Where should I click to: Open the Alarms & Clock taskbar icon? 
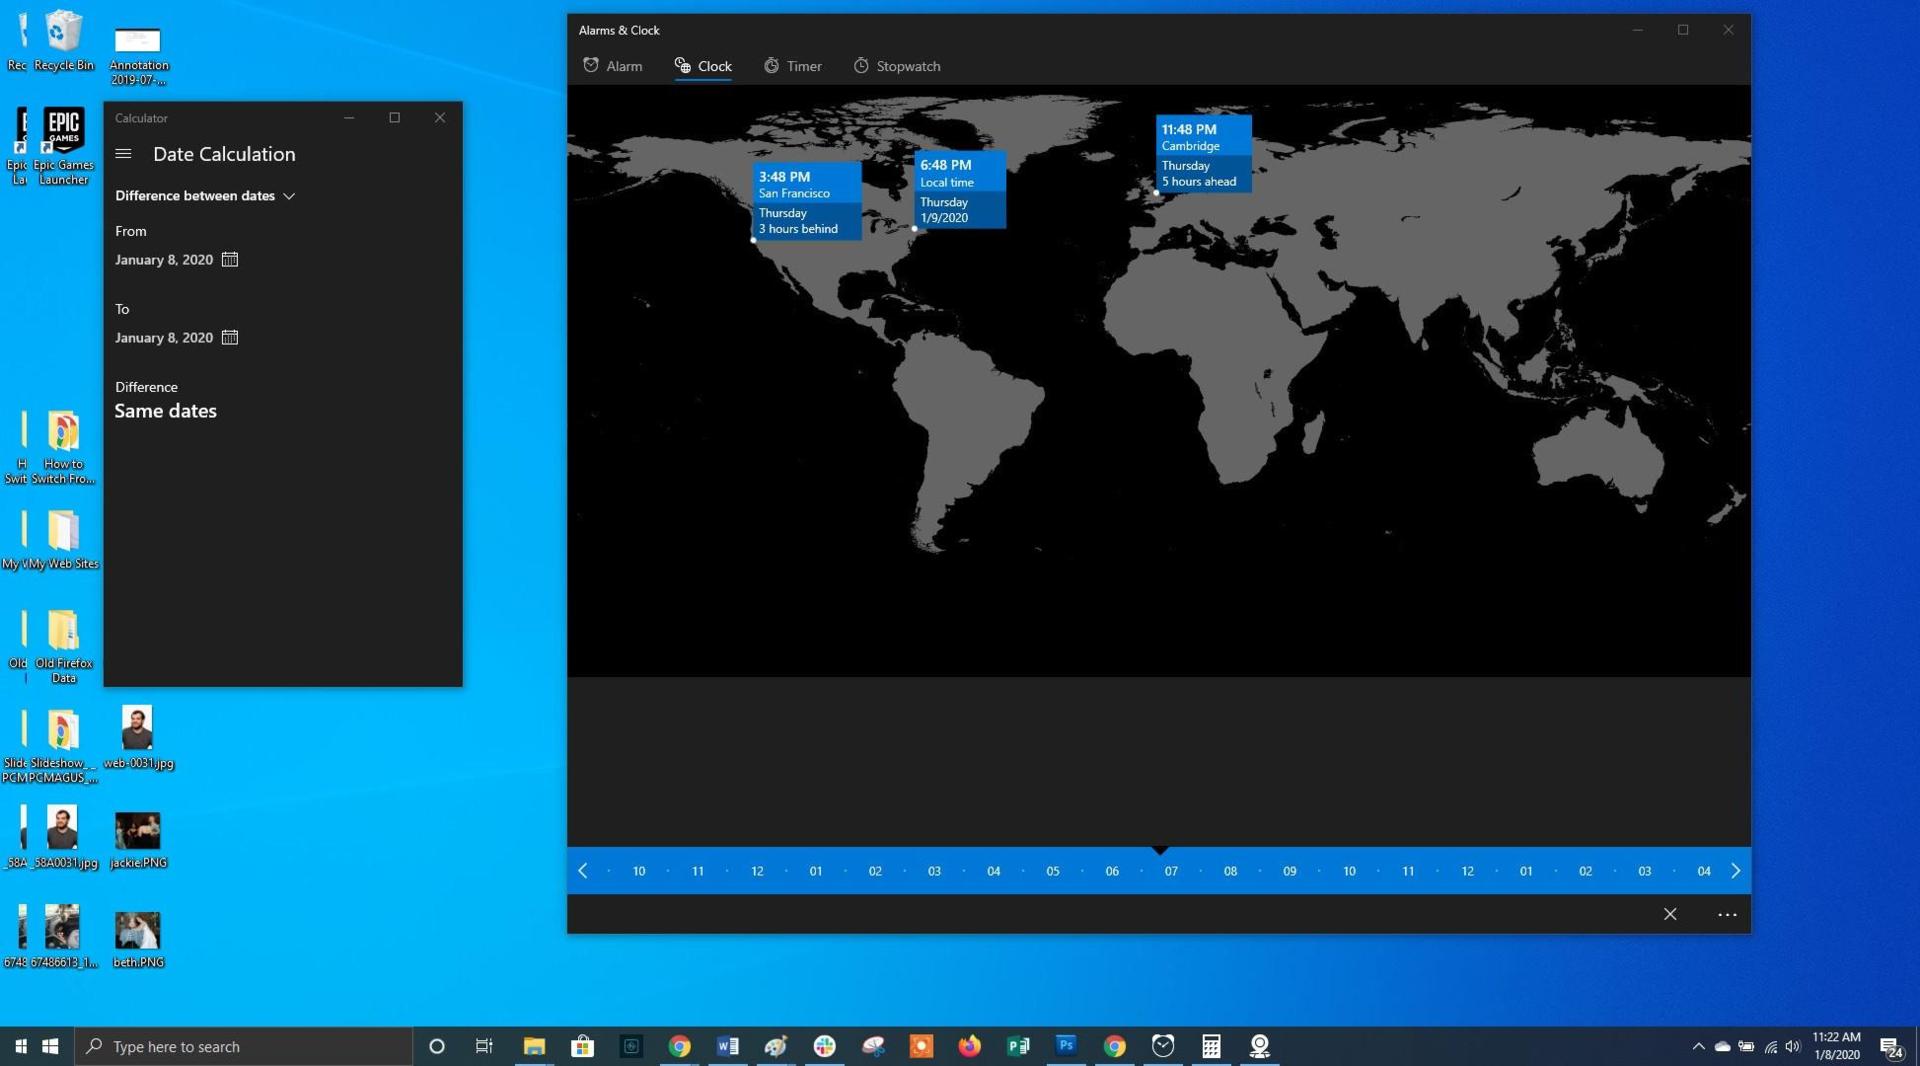(1162, 1047)
